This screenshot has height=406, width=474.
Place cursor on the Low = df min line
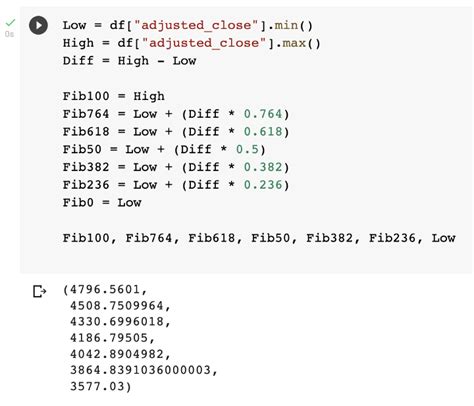tap(188, 26)
